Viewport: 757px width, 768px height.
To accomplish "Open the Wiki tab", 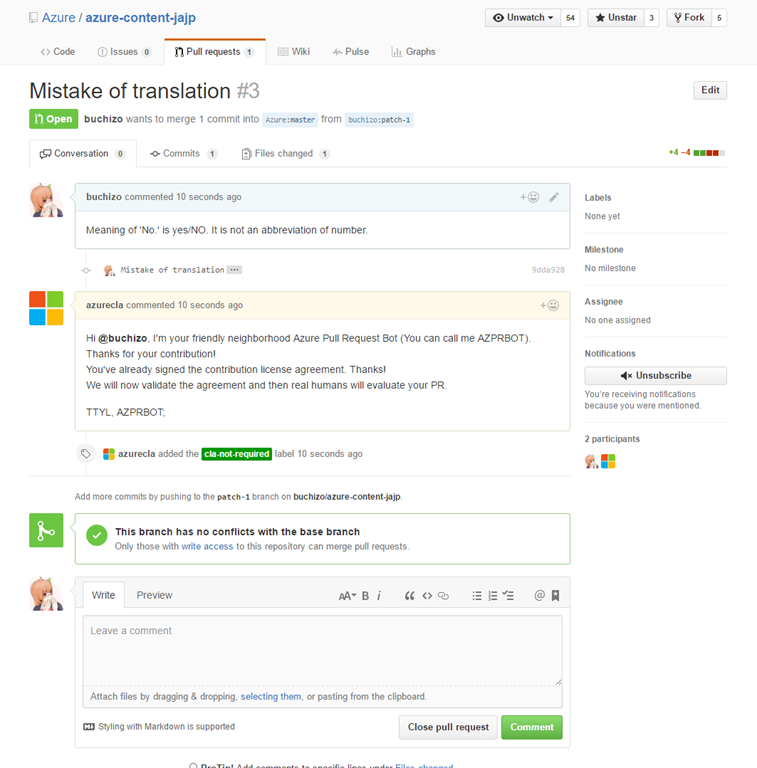I will point(294,52).
